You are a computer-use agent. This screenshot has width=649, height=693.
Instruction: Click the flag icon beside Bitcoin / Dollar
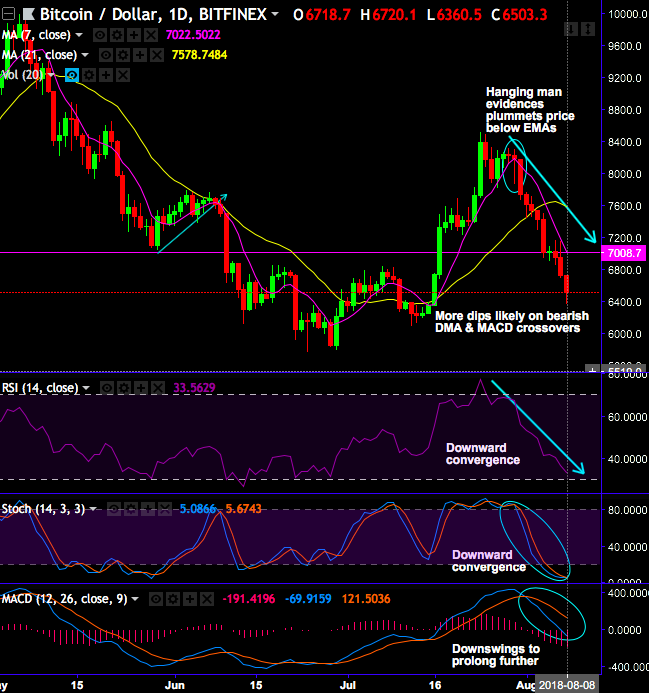(29, 14)
